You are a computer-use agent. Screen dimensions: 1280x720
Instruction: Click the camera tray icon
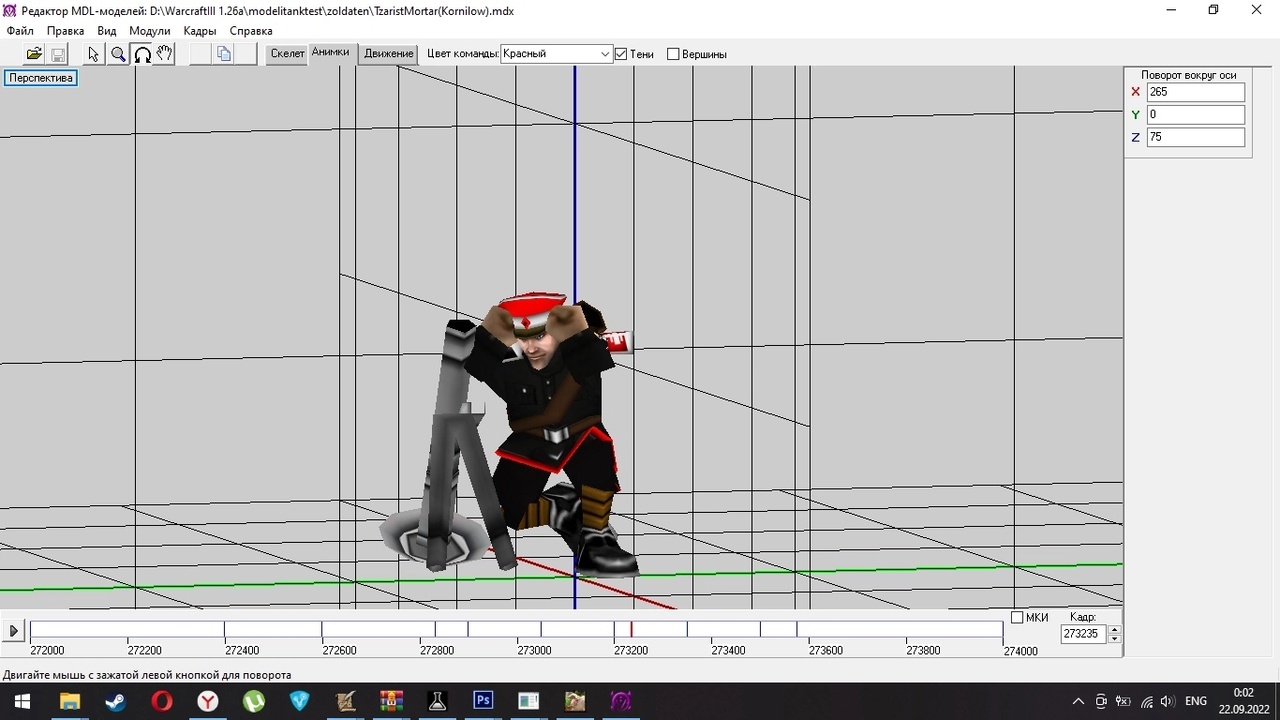coord(1101,701)
